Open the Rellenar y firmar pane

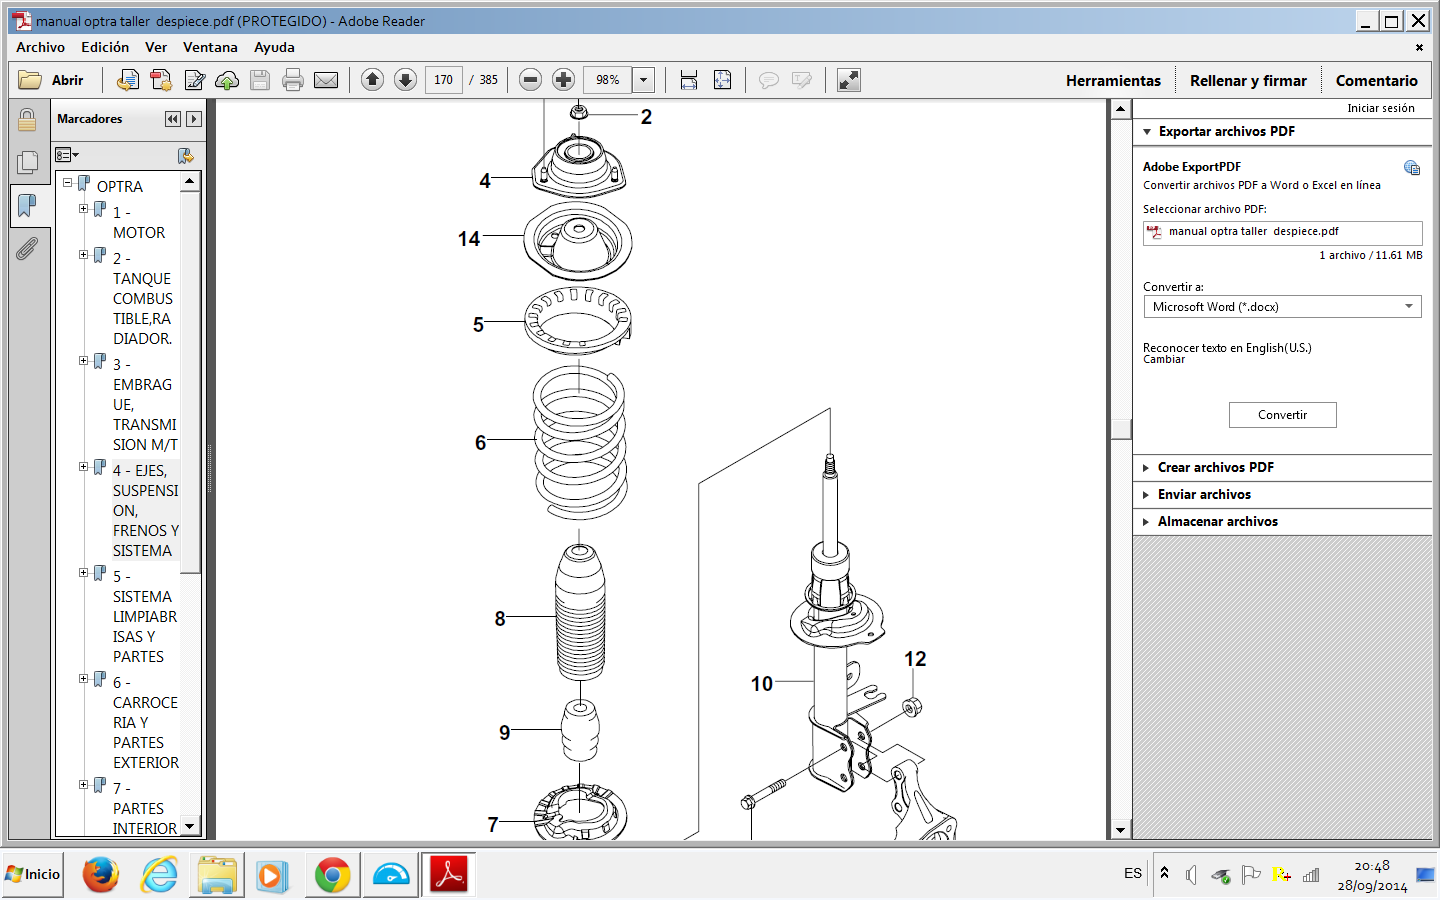1248,81
